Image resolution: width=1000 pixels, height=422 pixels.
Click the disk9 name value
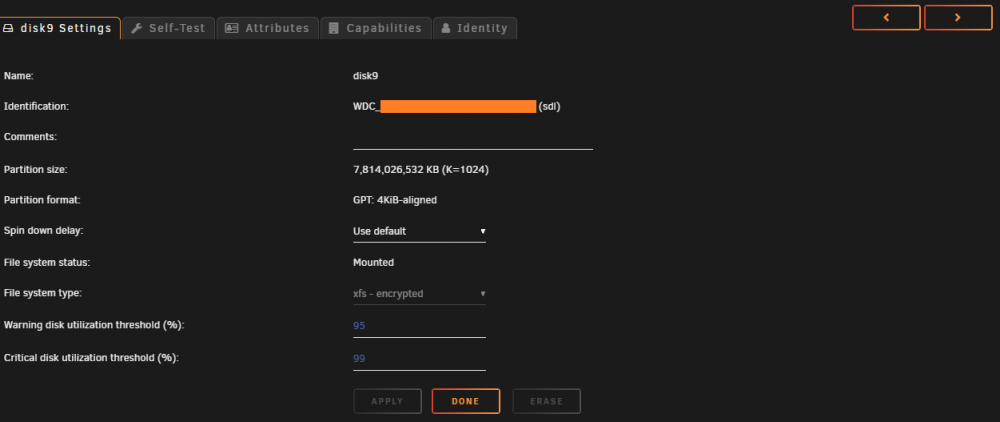pos(366,76)
